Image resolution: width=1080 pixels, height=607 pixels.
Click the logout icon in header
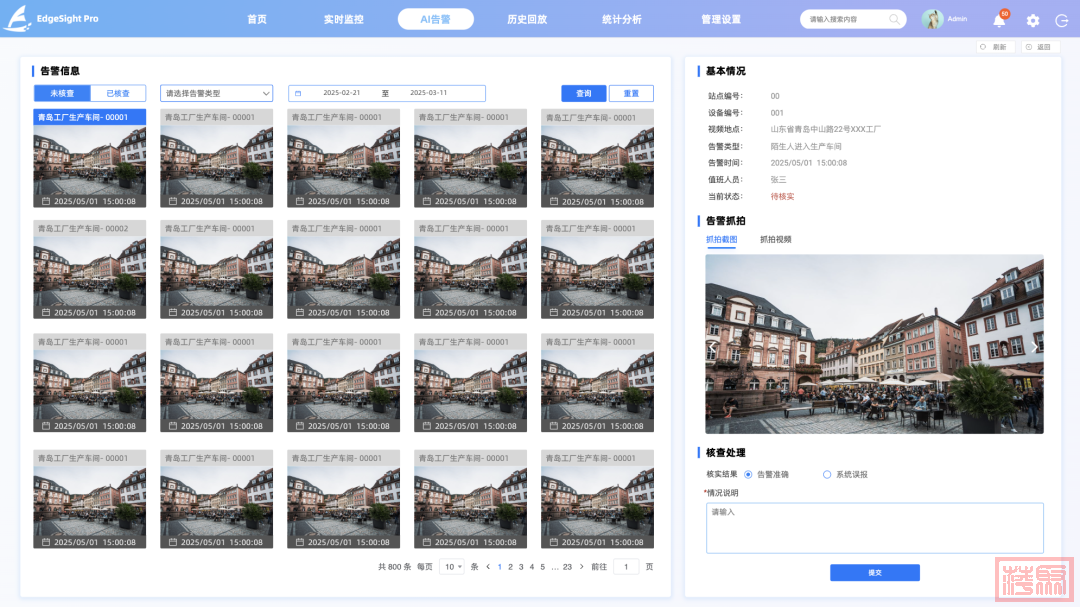click(1061, 20)
